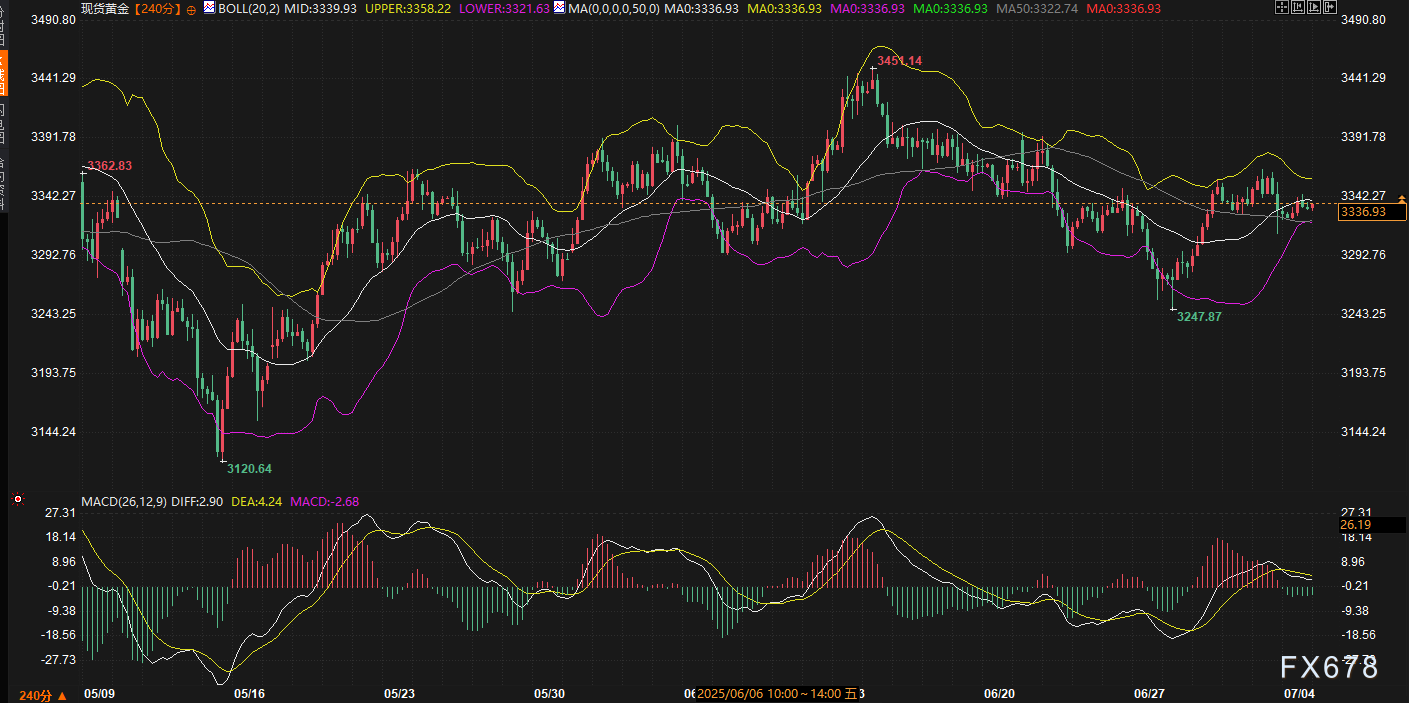Click the MACD(26,12,9) indicator label
This screenshot has width=1409, height=703.
(x=125, y=499)
